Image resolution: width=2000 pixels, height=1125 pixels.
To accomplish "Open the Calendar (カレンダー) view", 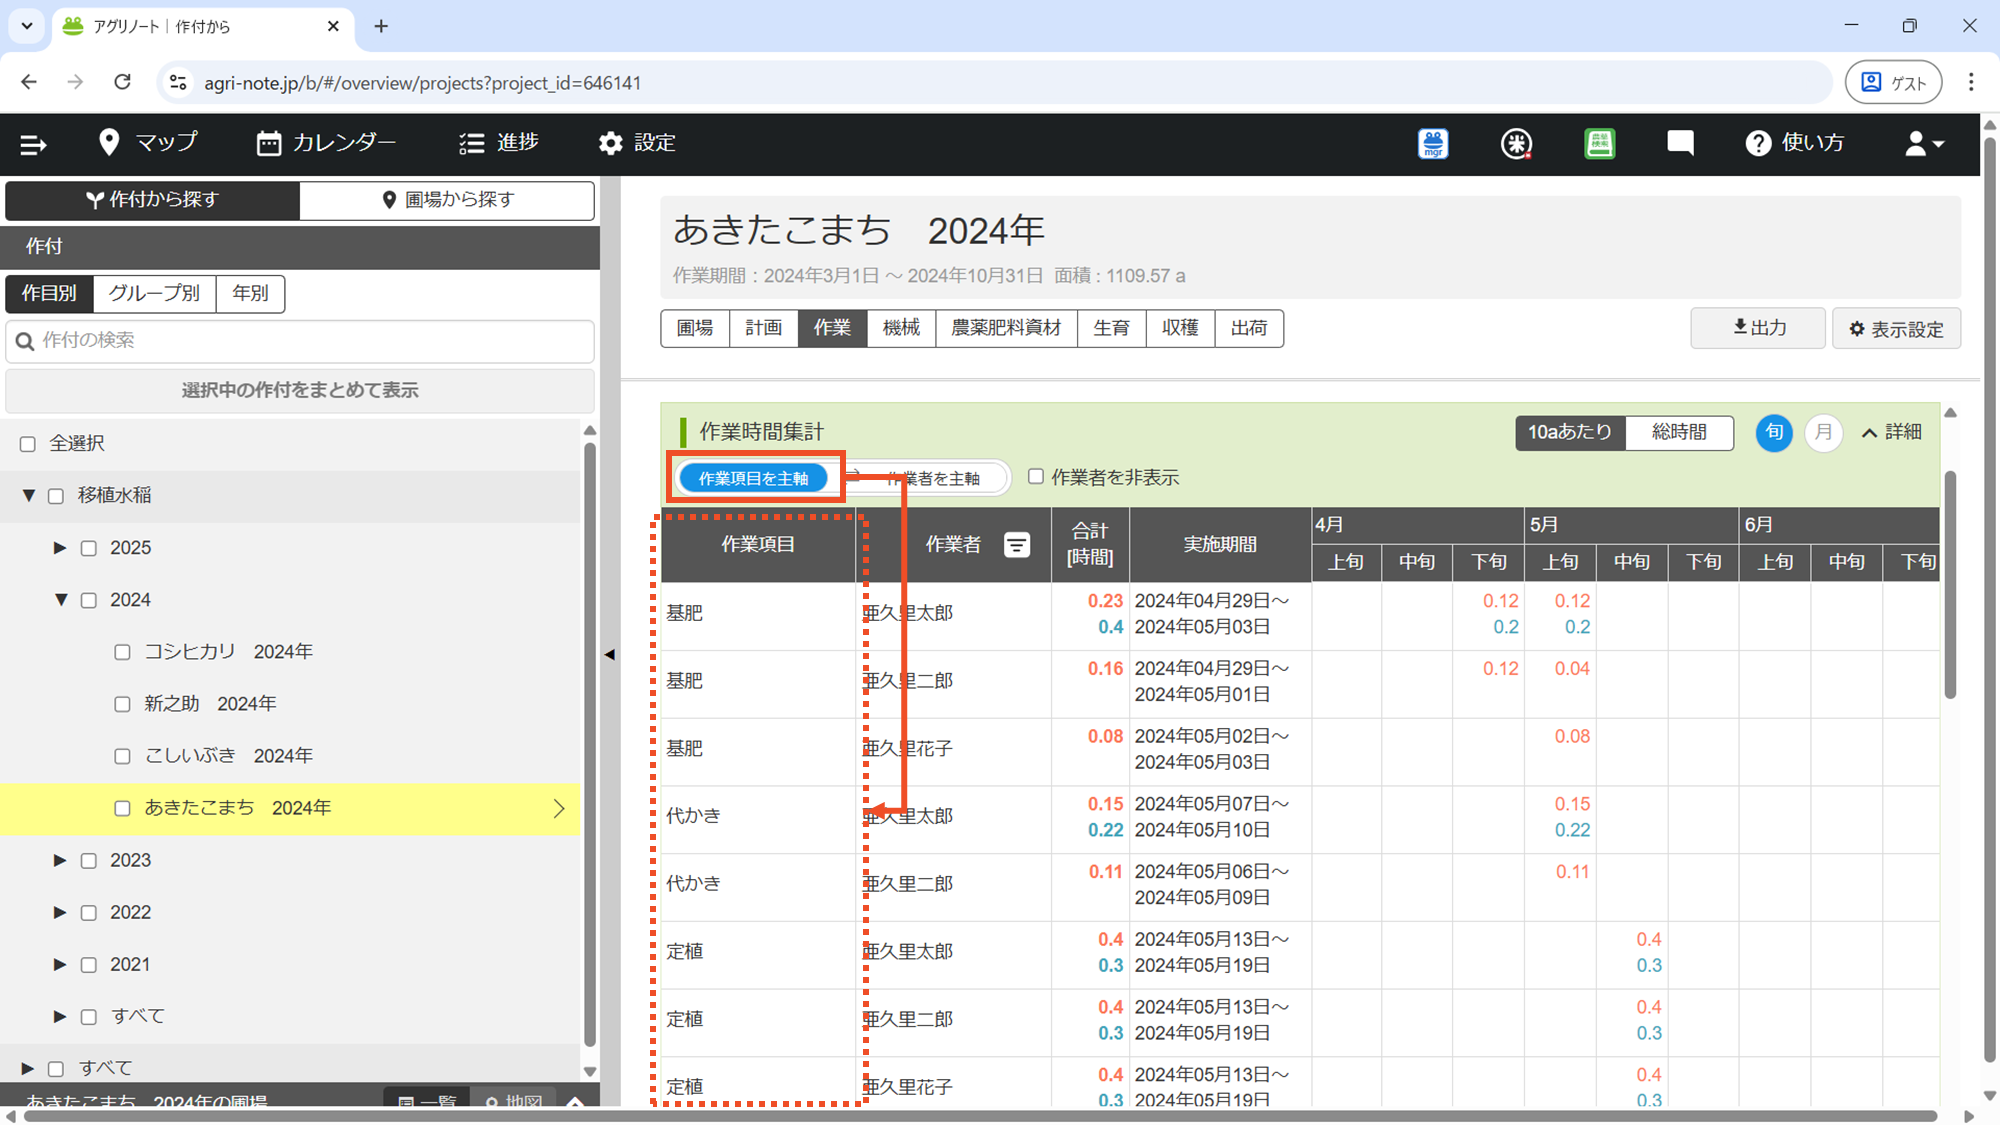I will click(326, 143).
